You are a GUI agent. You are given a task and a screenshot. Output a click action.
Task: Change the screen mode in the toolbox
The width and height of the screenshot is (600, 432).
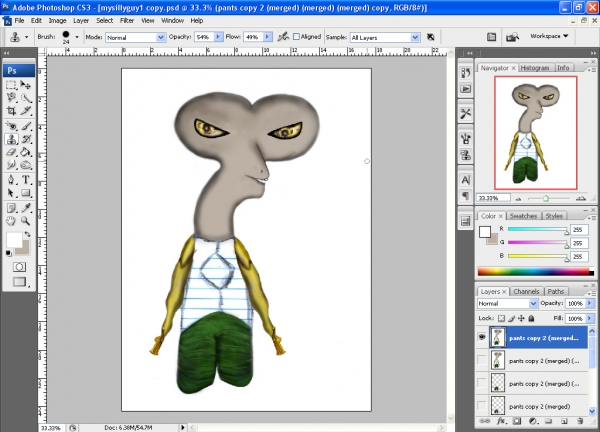[19, 282]
